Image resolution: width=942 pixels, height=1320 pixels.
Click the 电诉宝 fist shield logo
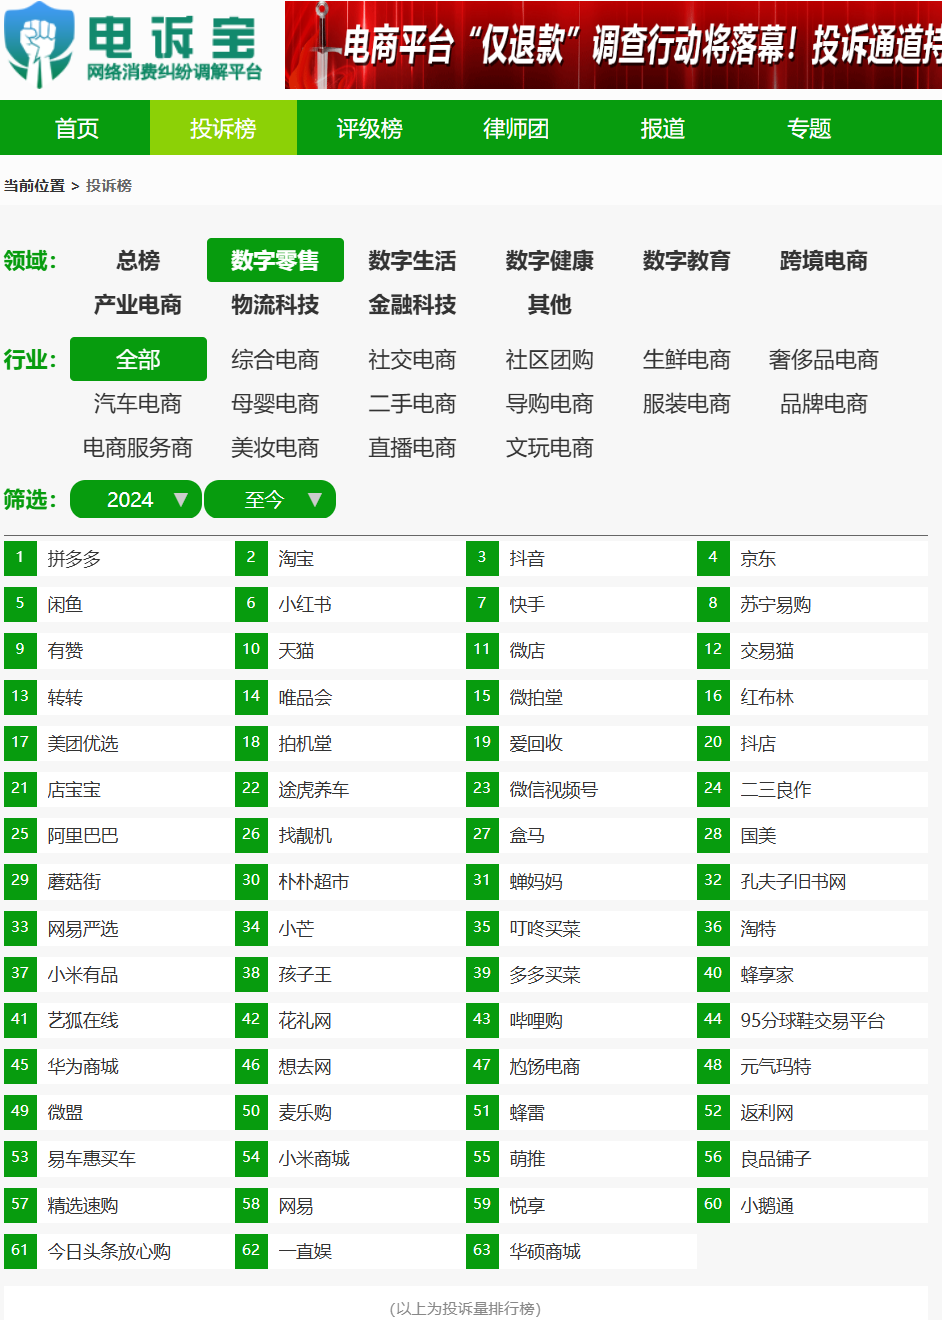click(39, 46)
